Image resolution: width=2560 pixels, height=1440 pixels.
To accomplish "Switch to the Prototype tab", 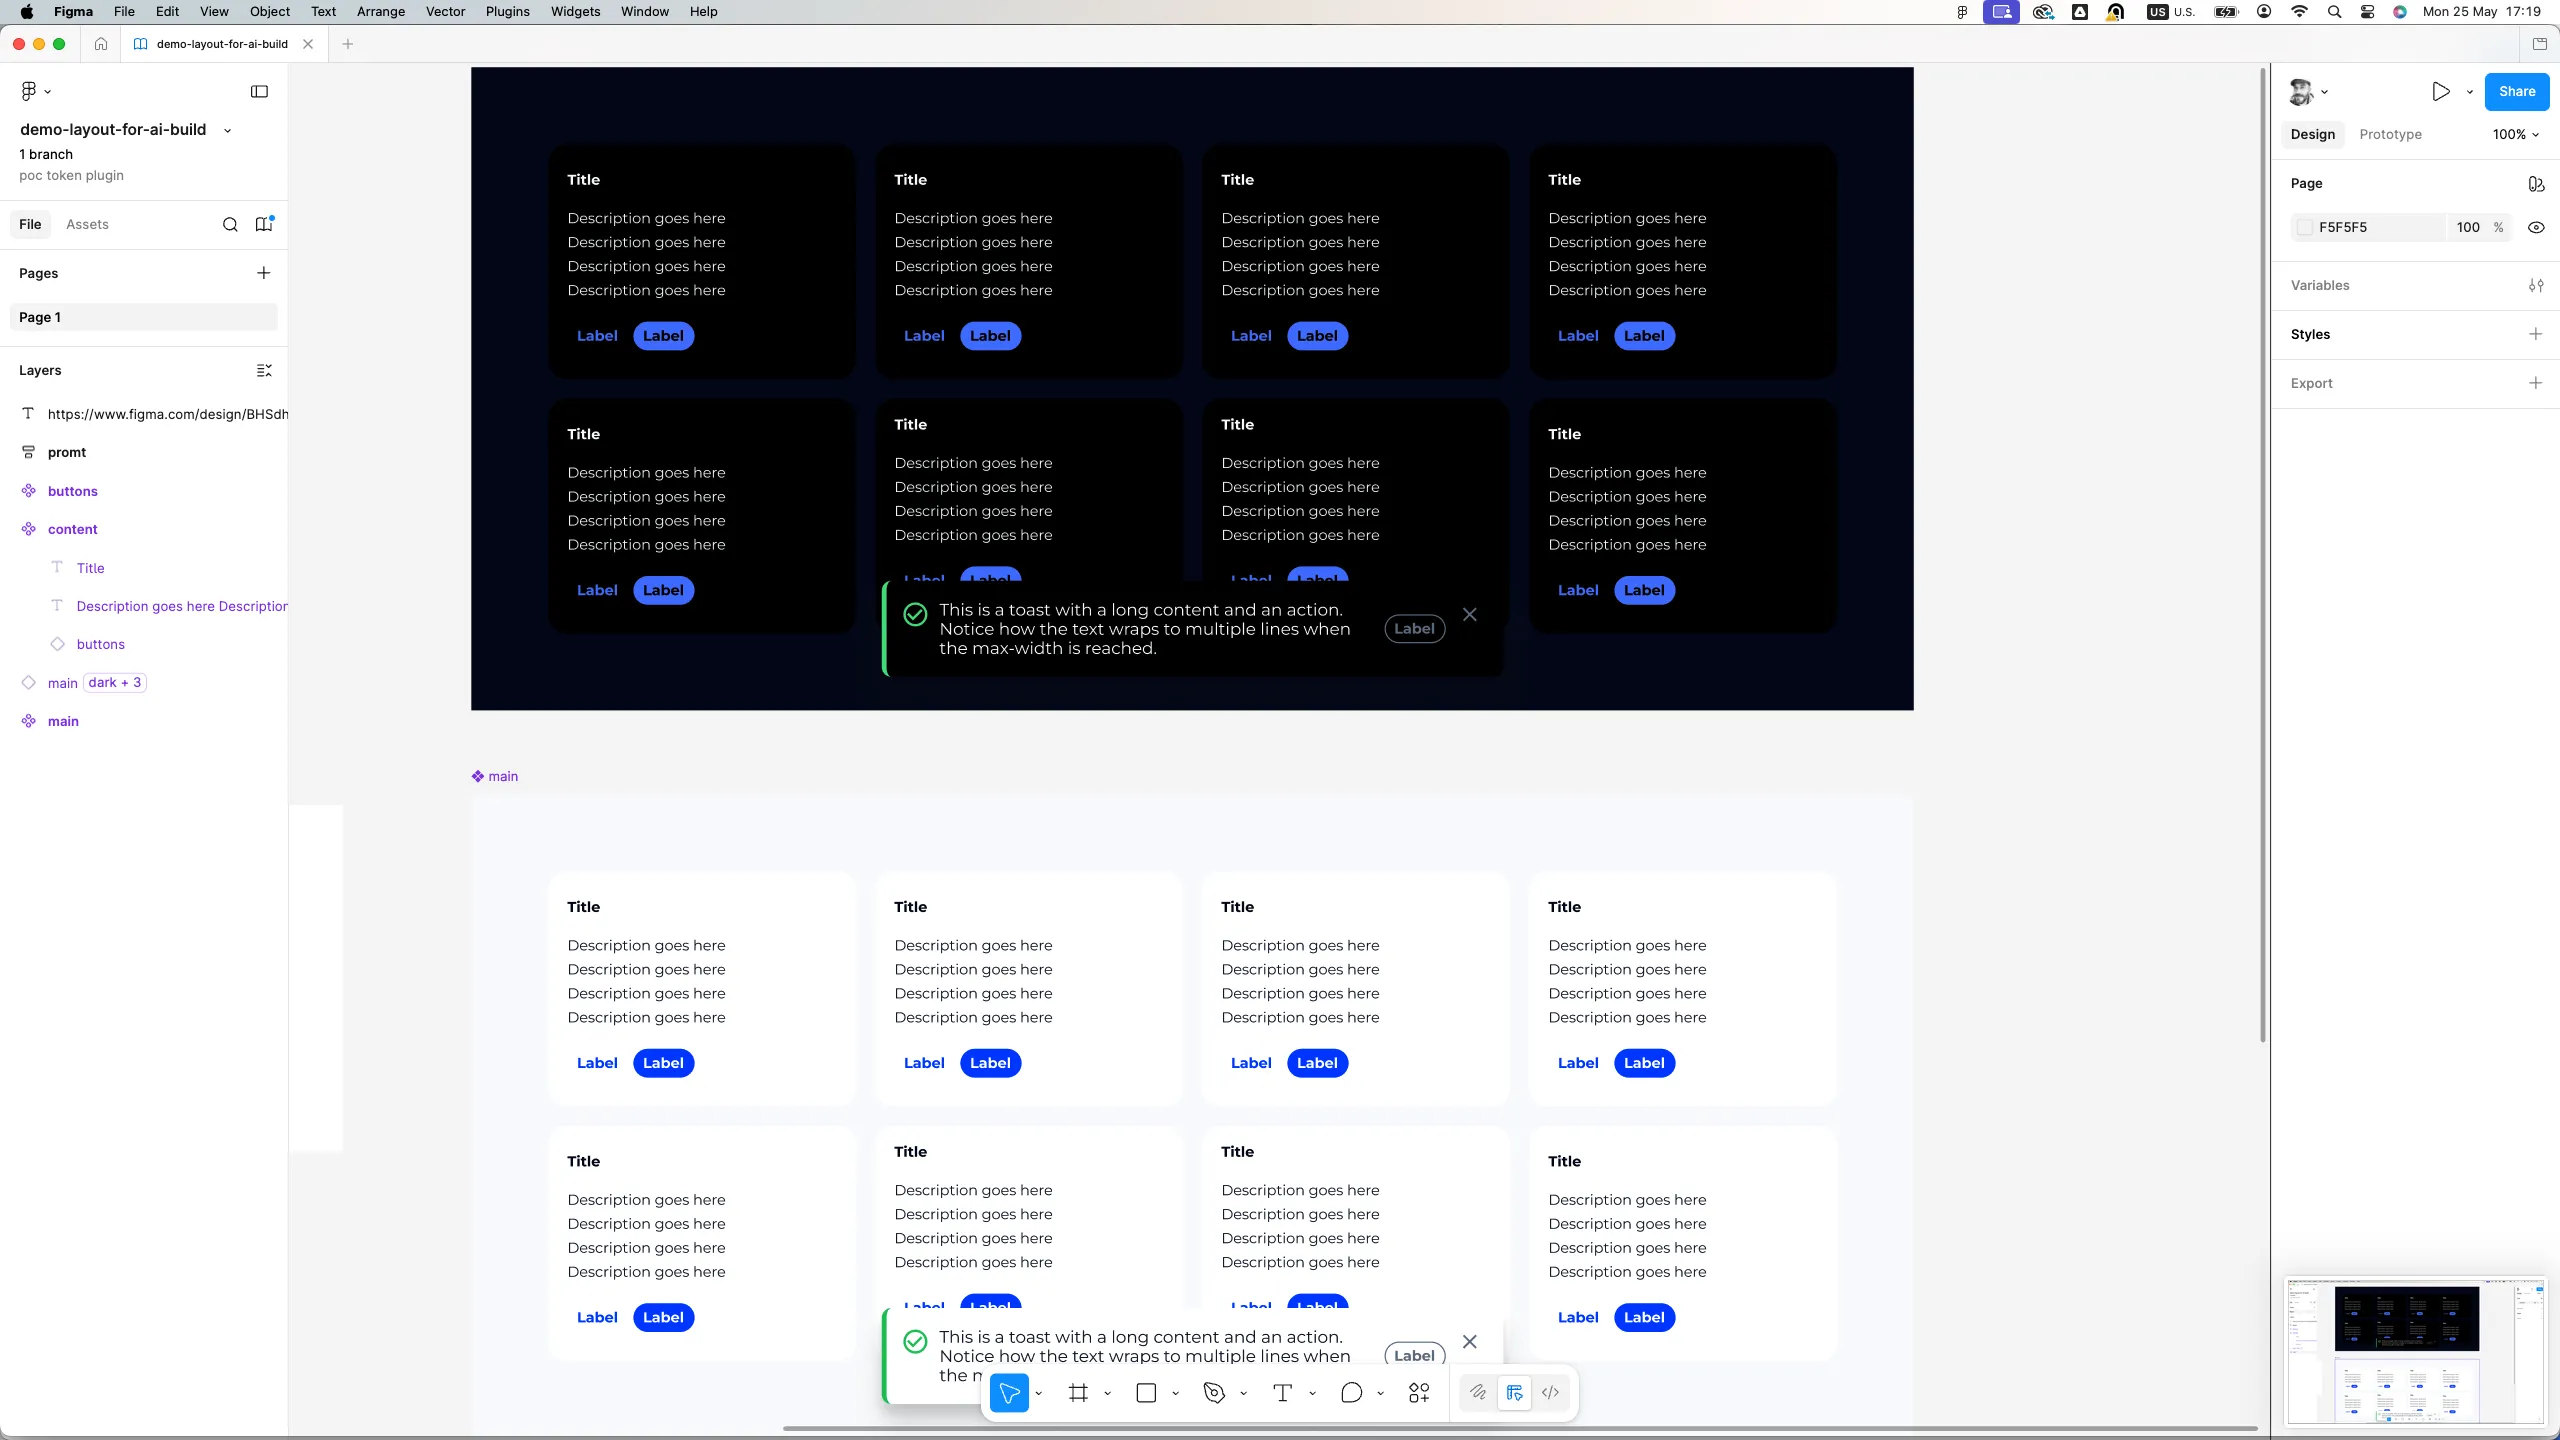I will tap(2390, 134).
